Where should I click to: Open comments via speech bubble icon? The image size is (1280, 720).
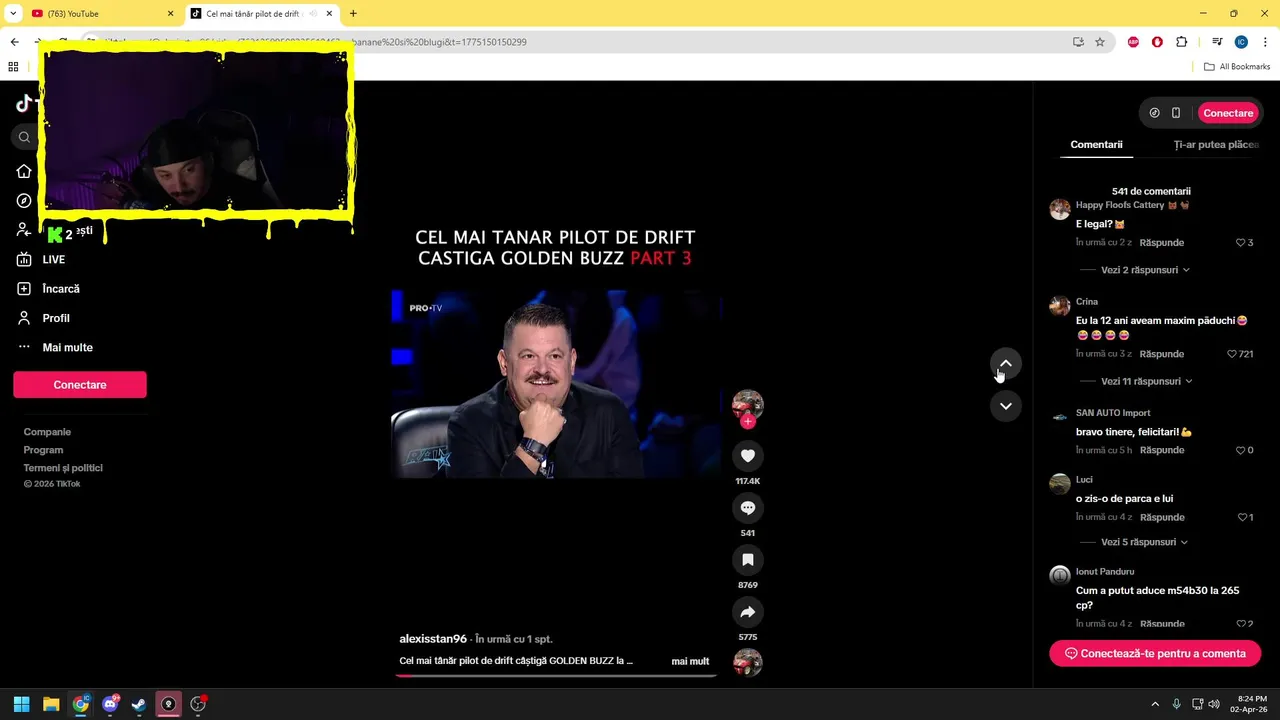click(x=747, y=508)
